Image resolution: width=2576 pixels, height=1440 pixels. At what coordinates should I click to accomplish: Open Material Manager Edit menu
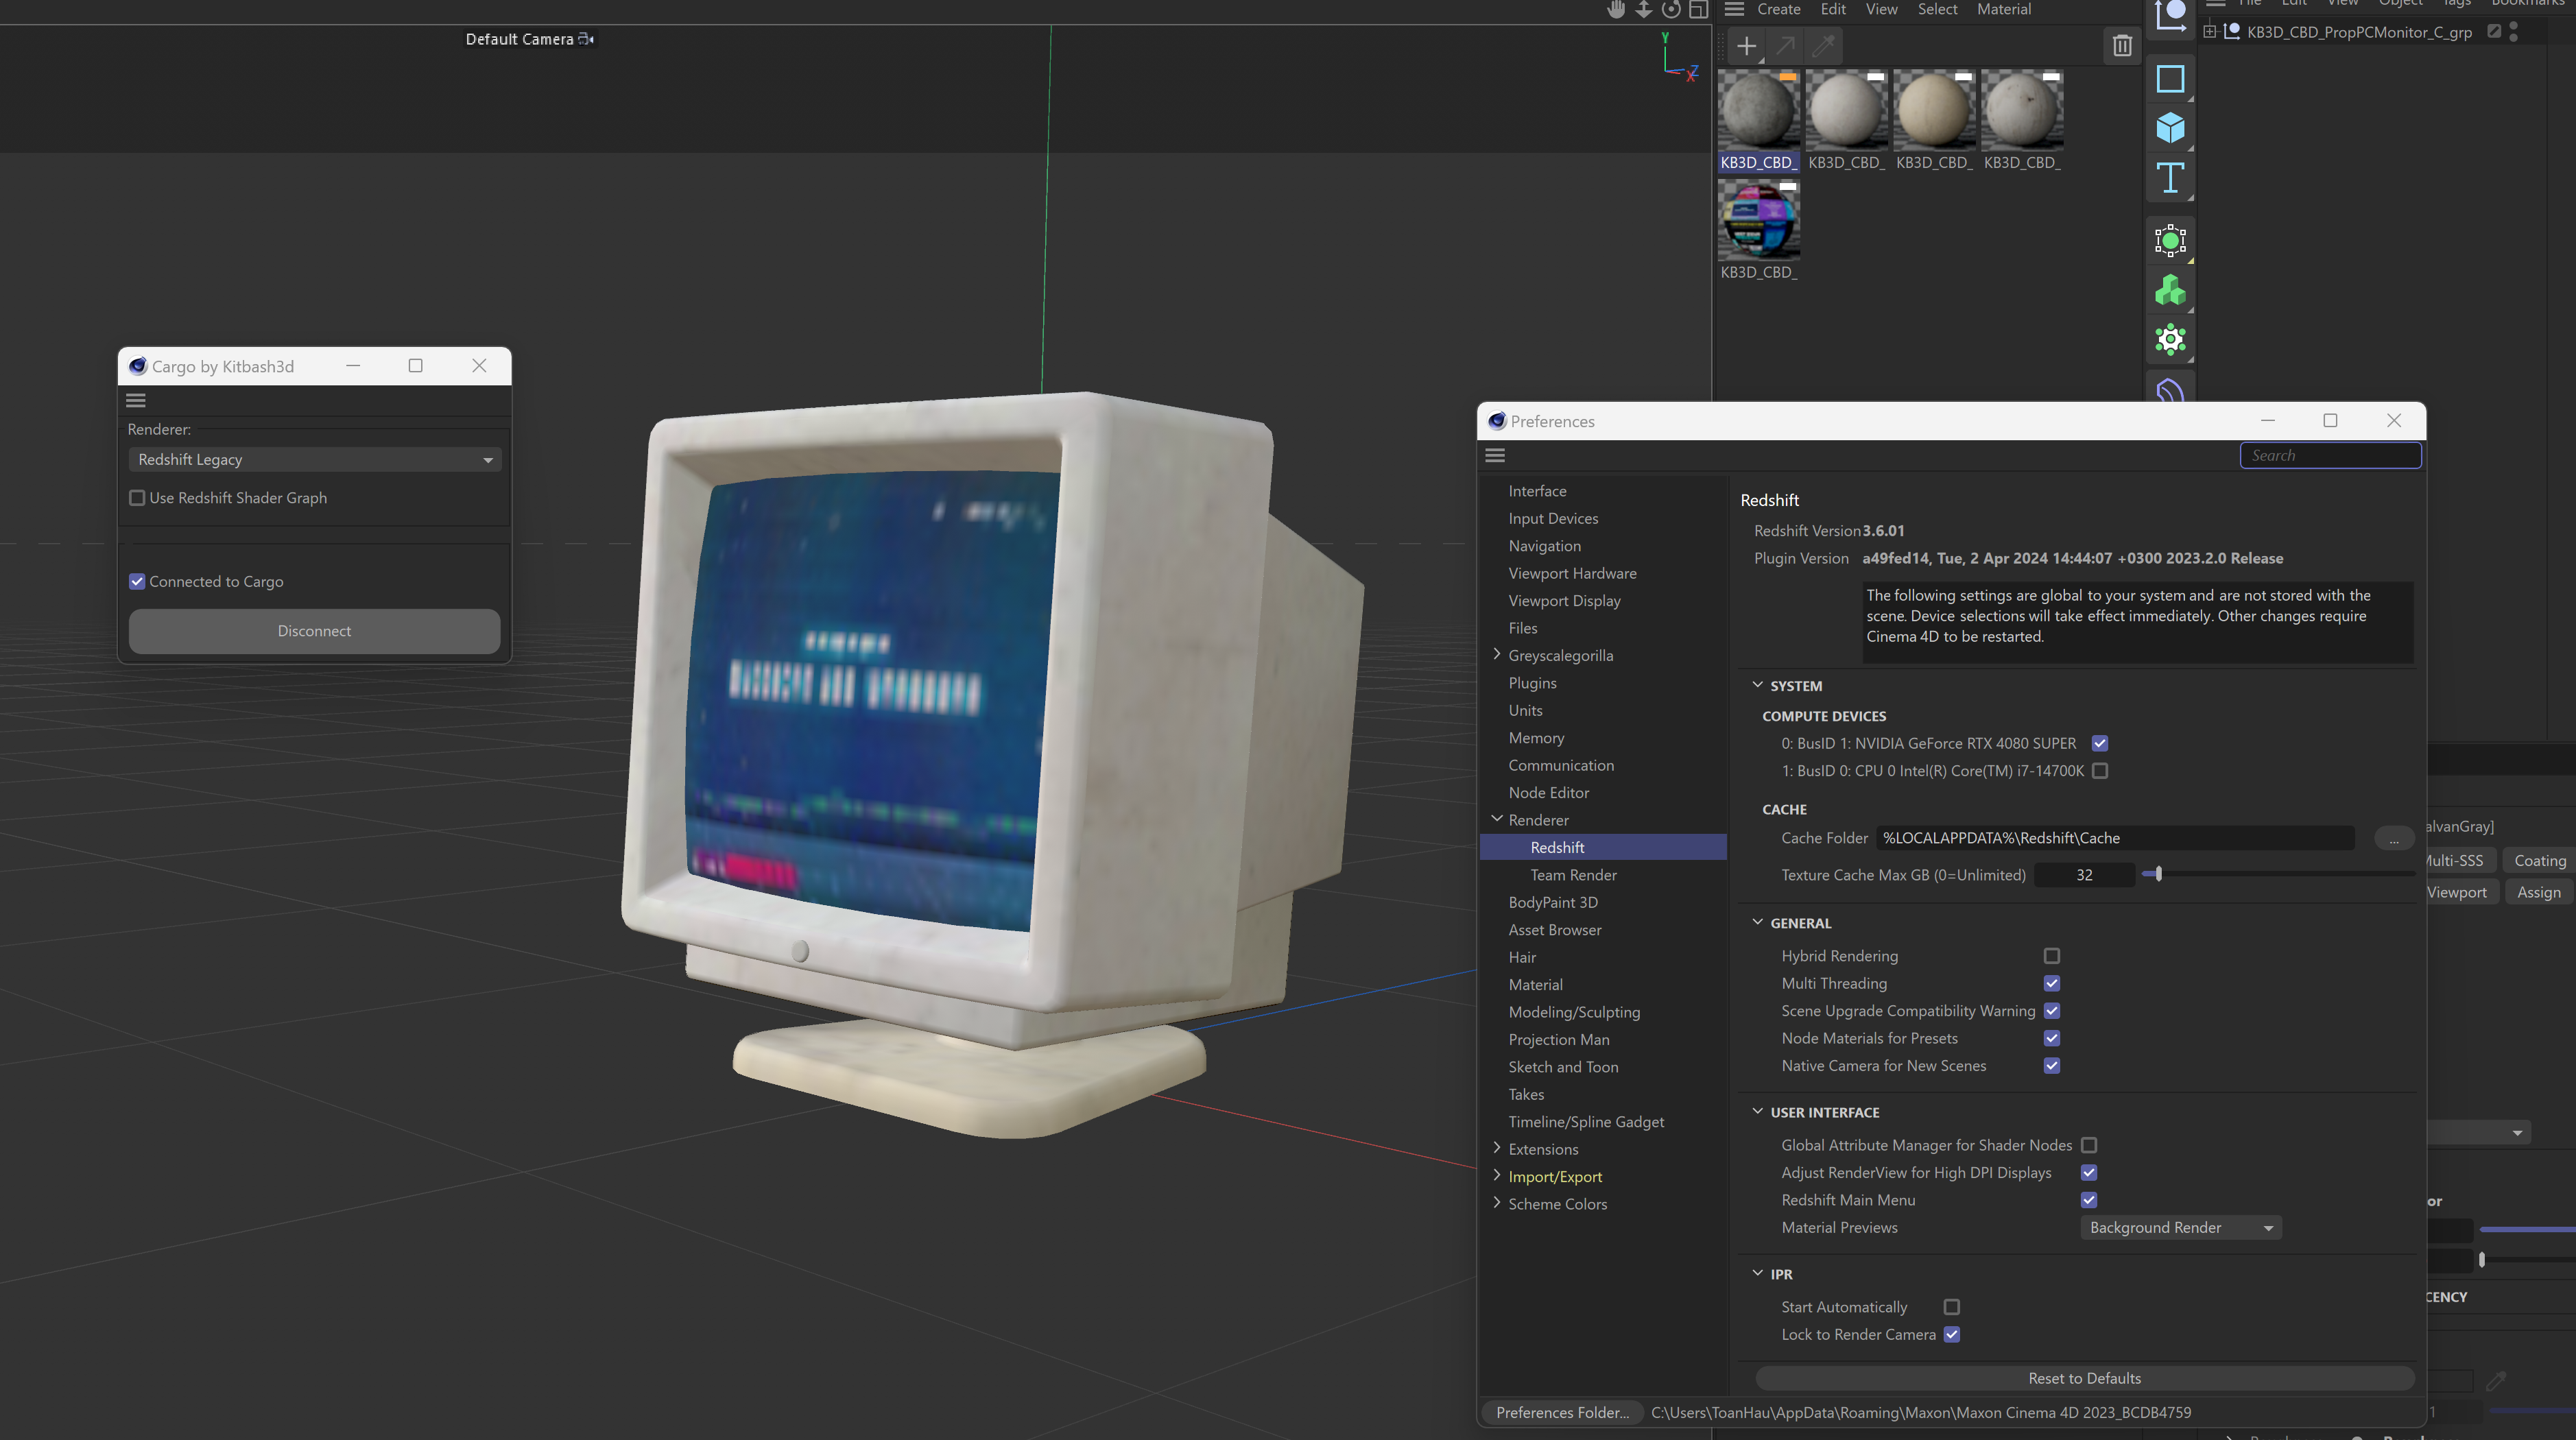pos(1833,9)
